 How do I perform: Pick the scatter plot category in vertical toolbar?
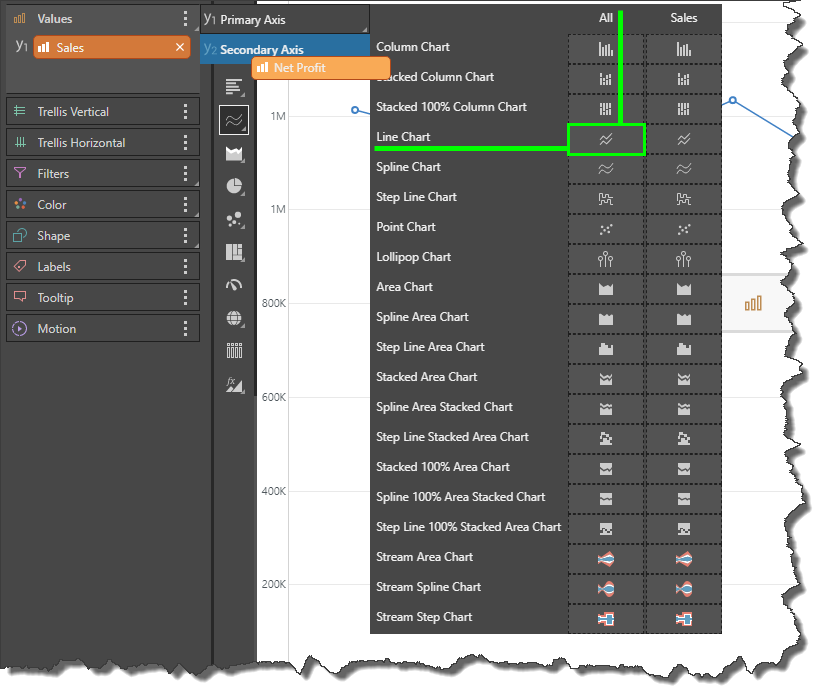pyautogui.click(x=234, y=219)
